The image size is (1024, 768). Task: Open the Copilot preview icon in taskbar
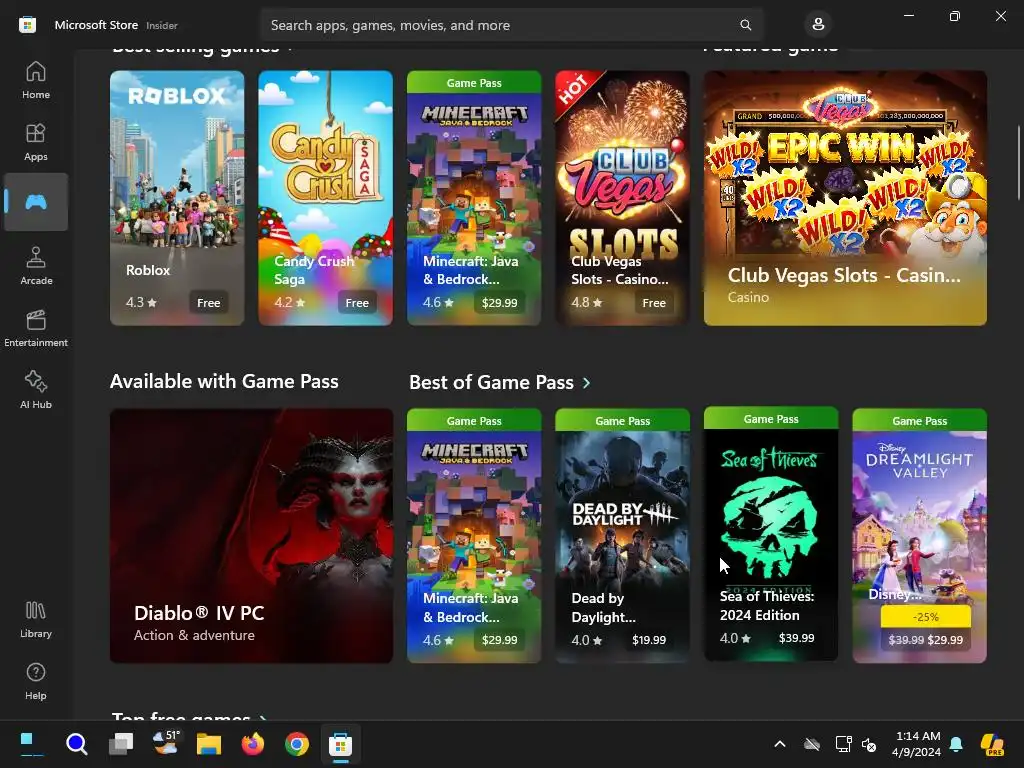(992, 744)
